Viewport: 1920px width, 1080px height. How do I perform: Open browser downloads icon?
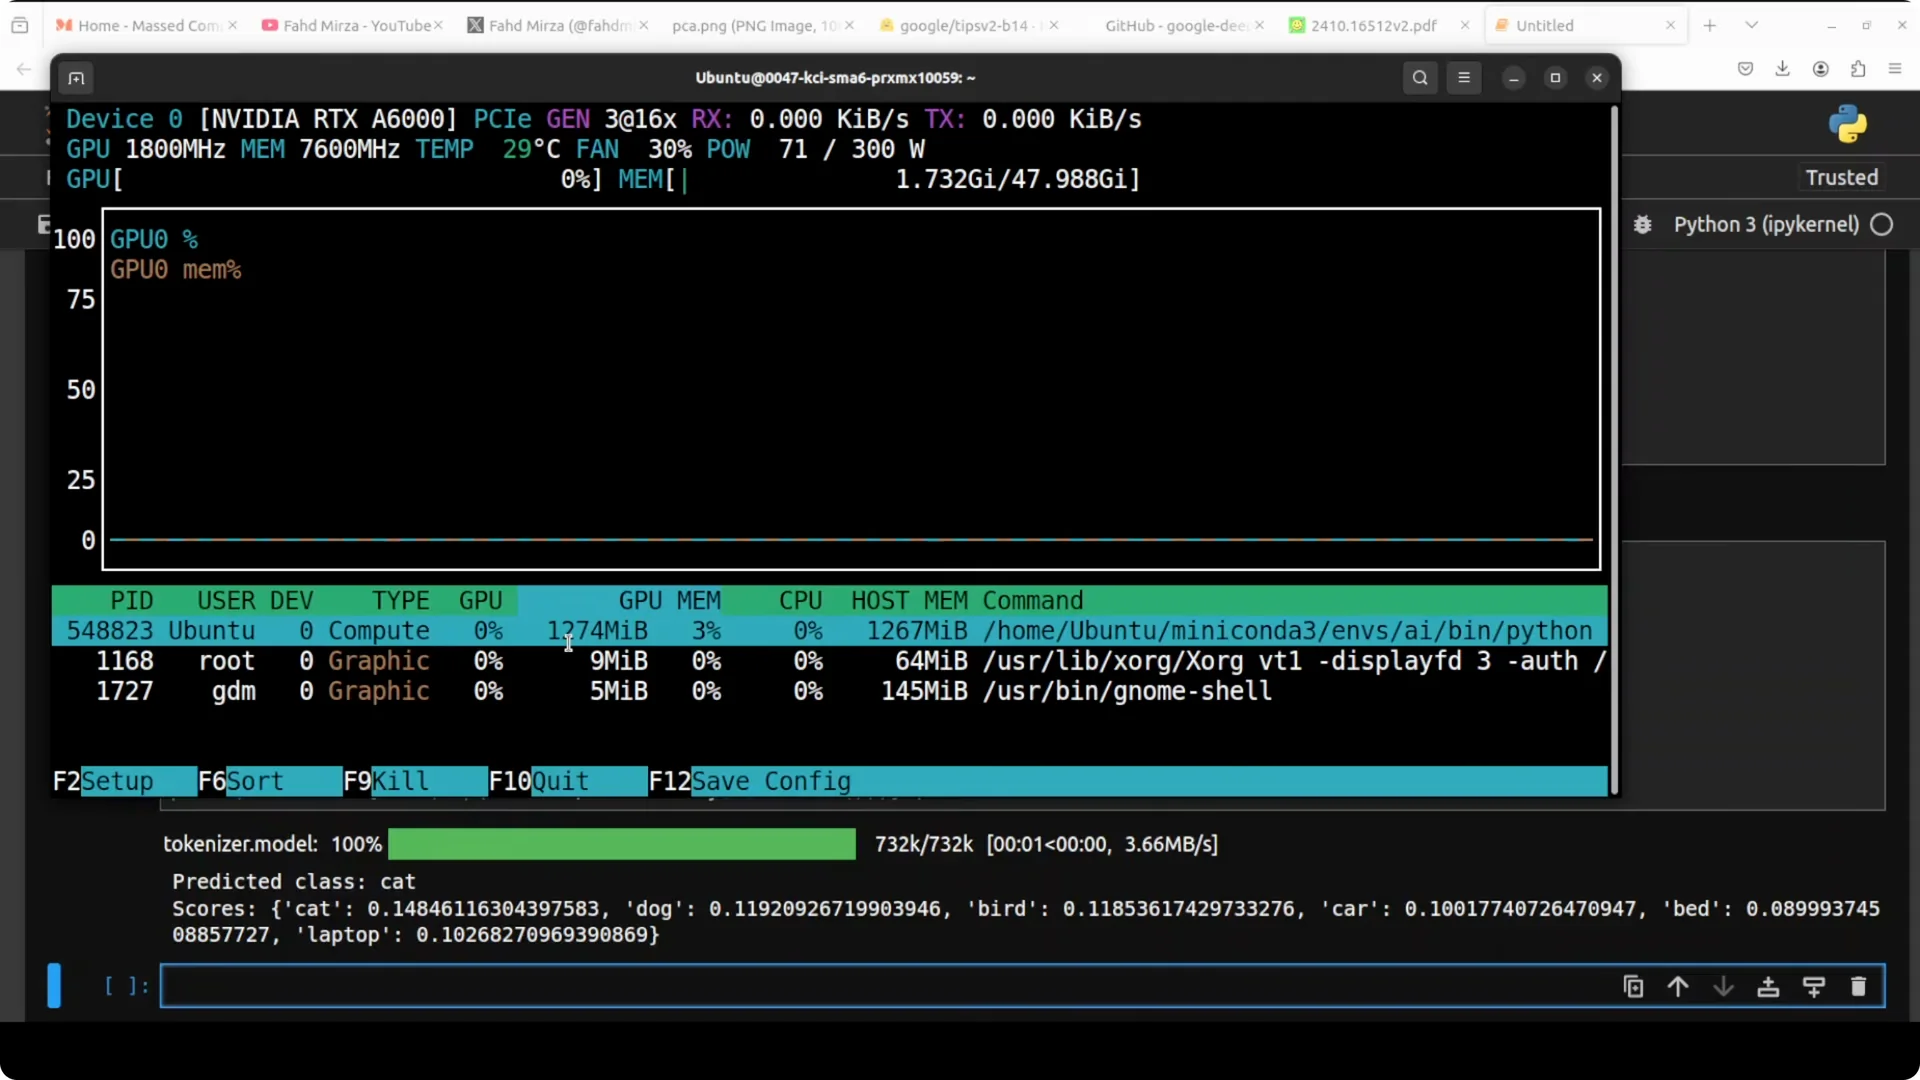pos(1782,68)
